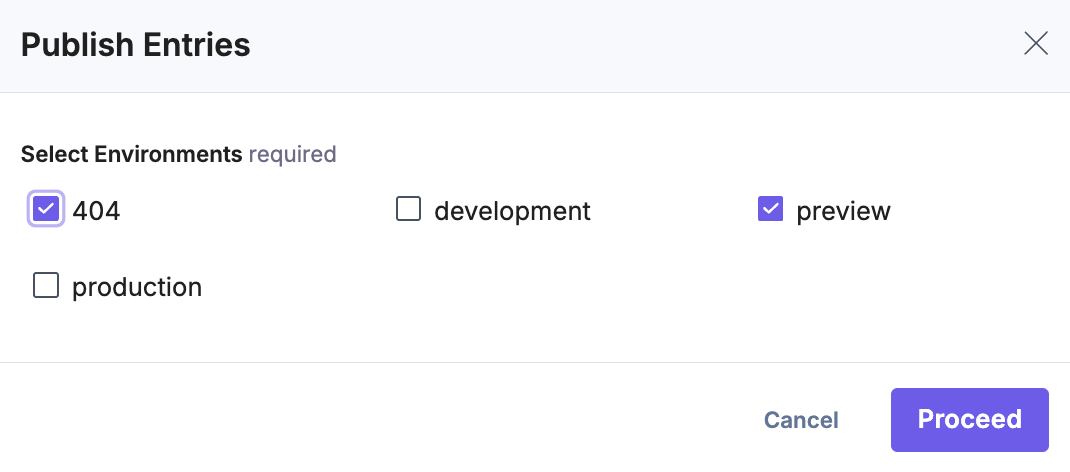Click the empty box icon beside production
Image resolution: width=1070 pixels, height=472 pixels.
click(x=46, y=286)
